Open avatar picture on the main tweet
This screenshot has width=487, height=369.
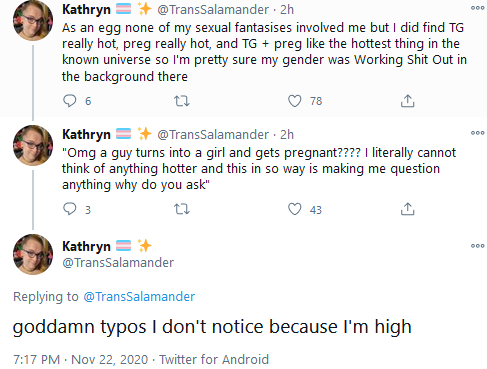[33, 254]
